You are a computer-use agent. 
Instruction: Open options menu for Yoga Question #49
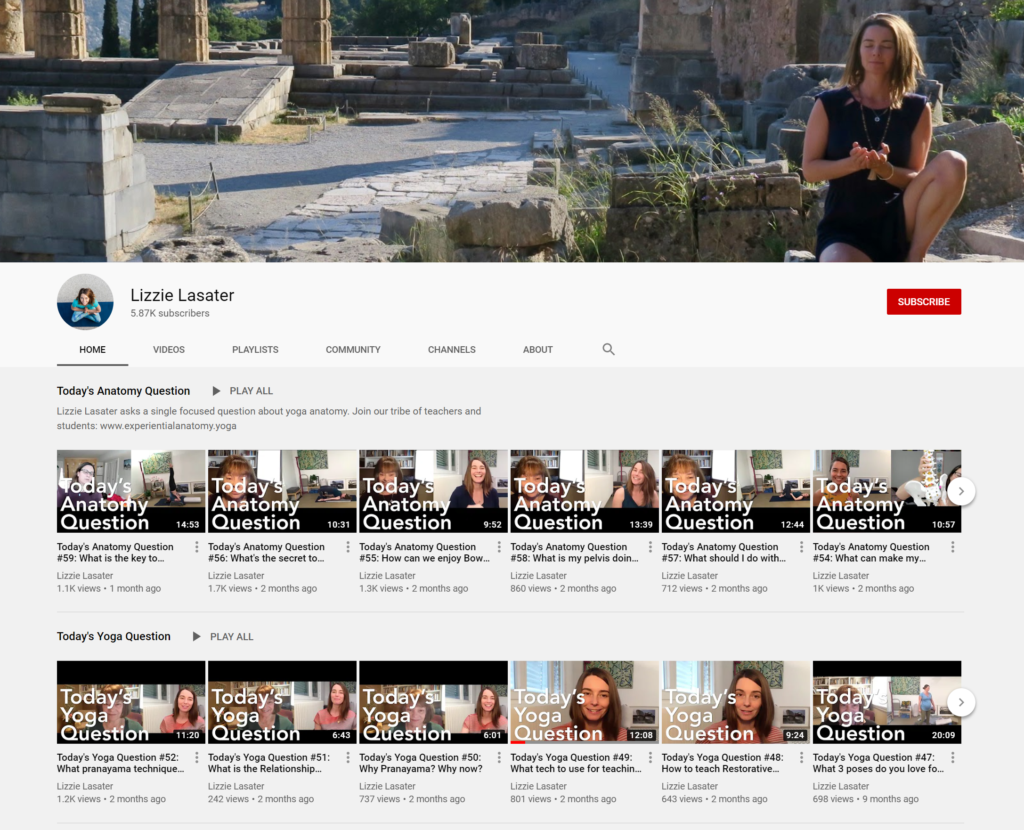(x=650, y=758)
